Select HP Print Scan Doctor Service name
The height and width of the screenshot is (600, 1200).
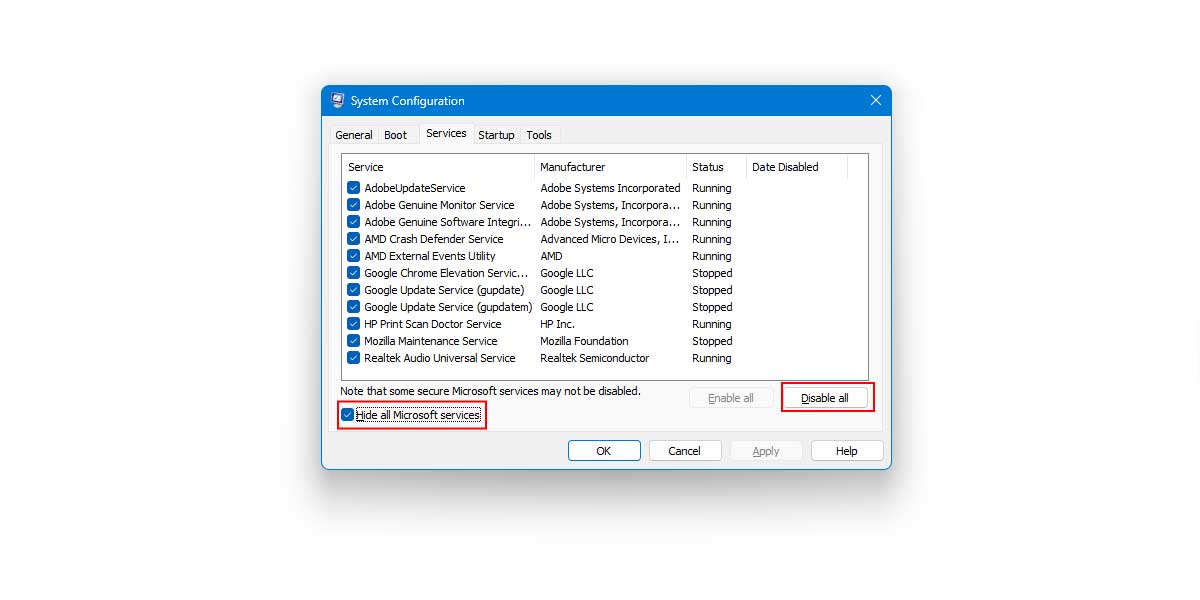433,324
